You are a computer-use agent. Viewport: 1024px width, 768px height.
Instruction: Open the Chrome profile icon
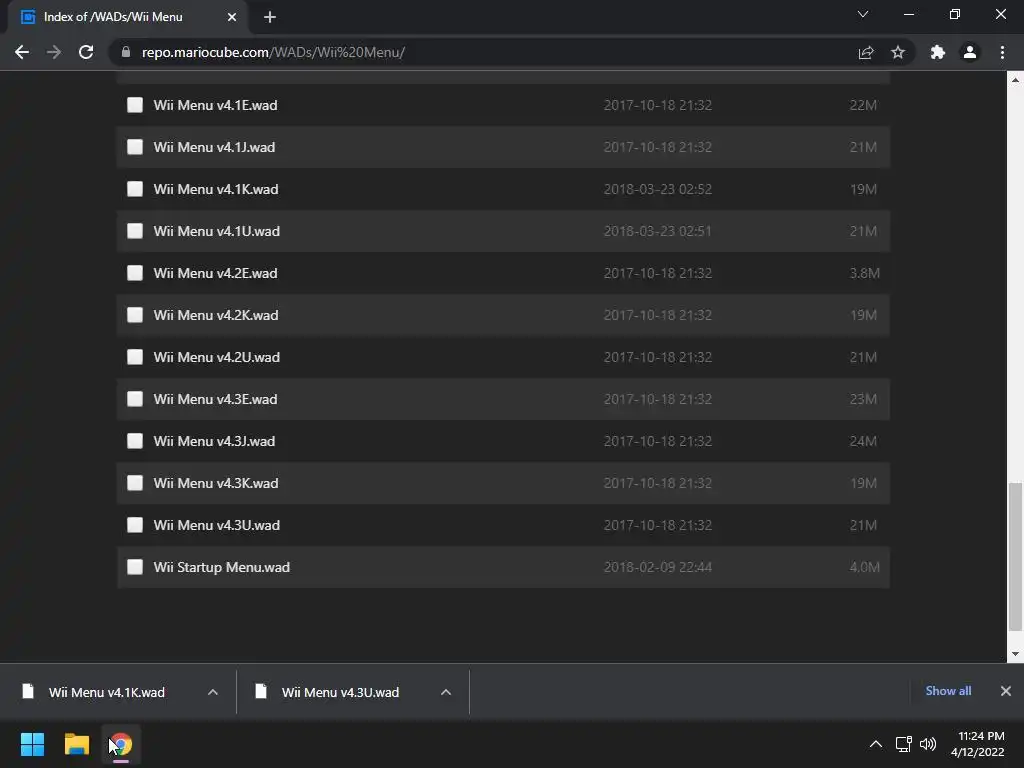point(970,52)
